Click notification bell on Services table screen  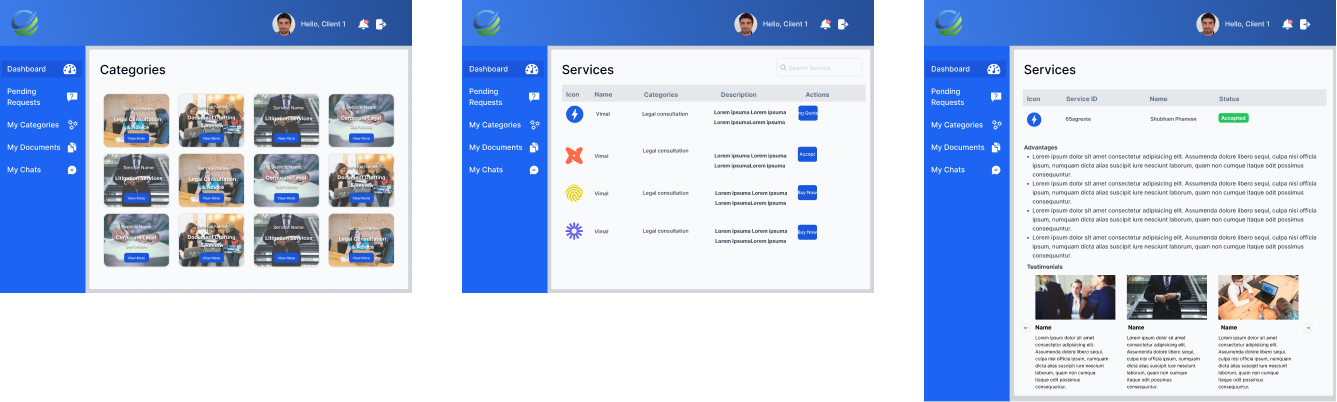[825, 24]
